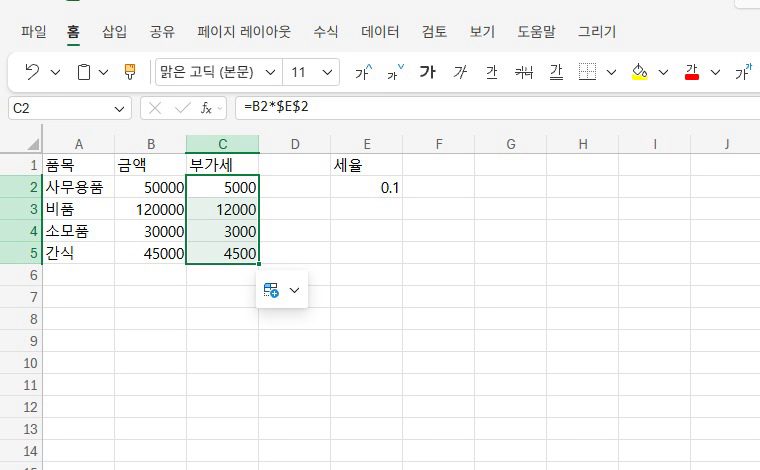Click the formula cancel X icon
Image resolution: width=760 pixels, height=470 pixels.
[x=155, y=108]
